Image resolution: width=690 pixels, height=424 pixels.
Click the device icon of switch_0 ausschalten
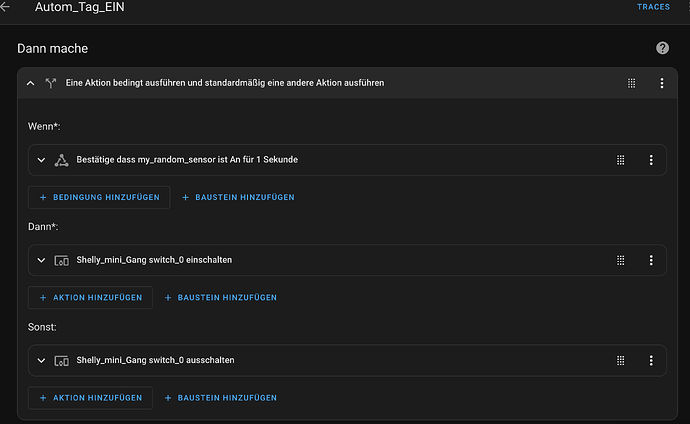pyautogui.click(x=61, y=361)
